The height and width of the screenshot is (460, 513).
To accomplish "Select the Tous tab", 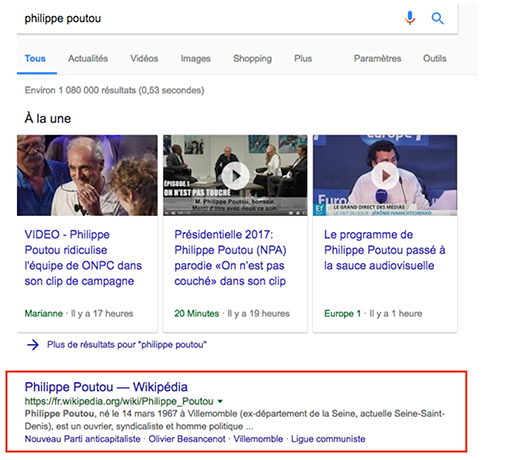I will 35,58.
